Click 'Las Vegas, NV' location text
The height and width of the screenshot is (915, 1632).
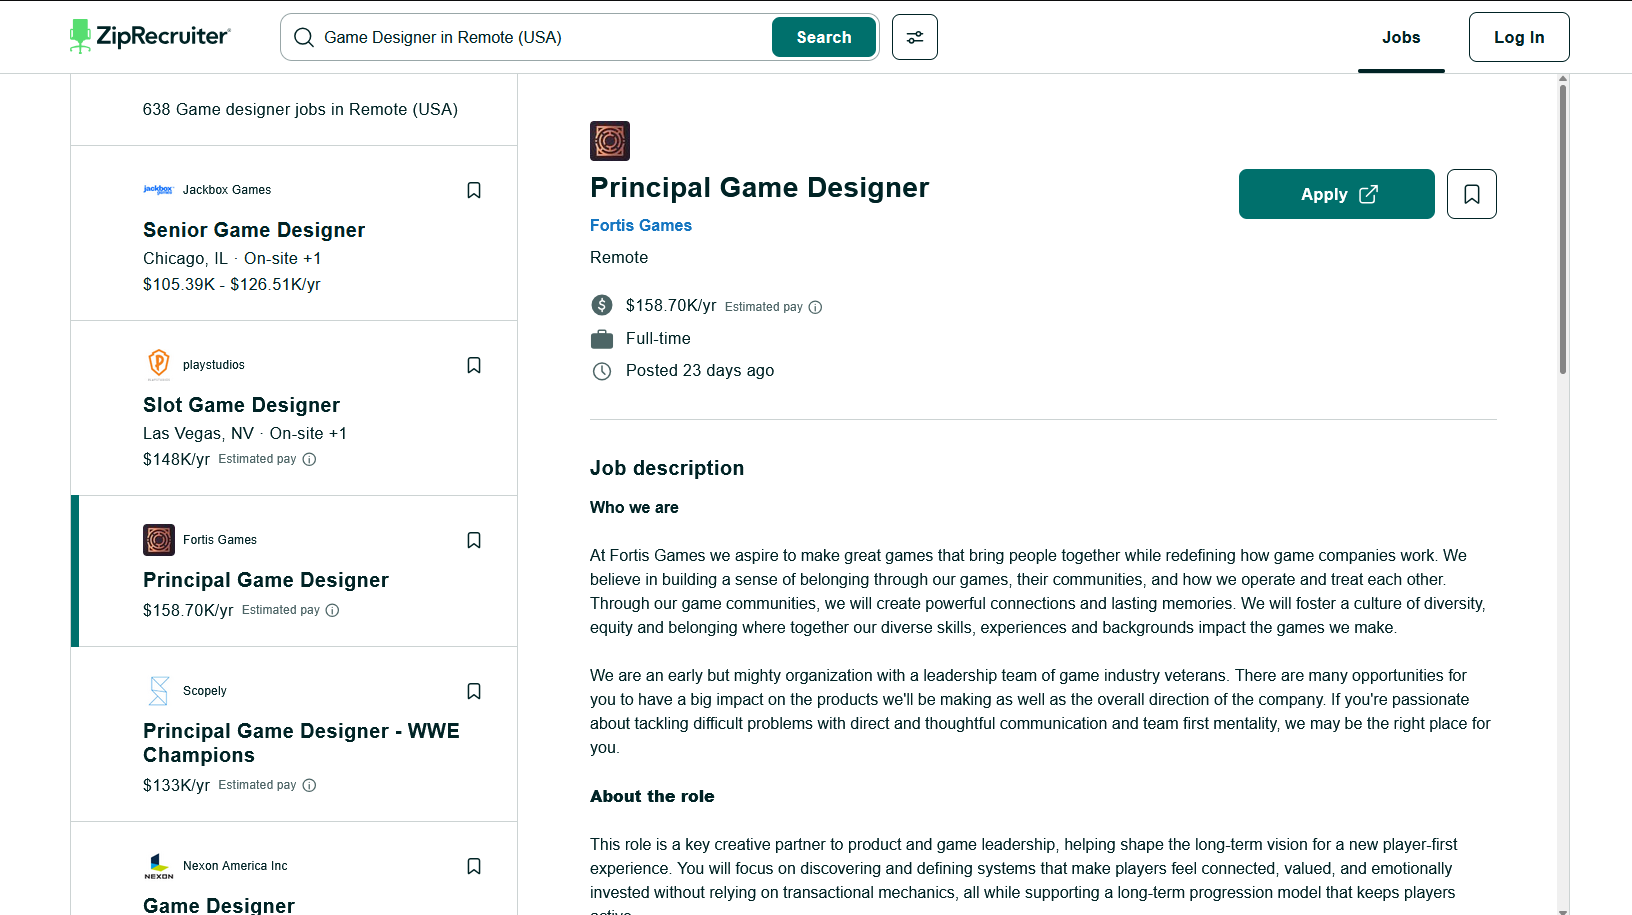coord(198,433)
